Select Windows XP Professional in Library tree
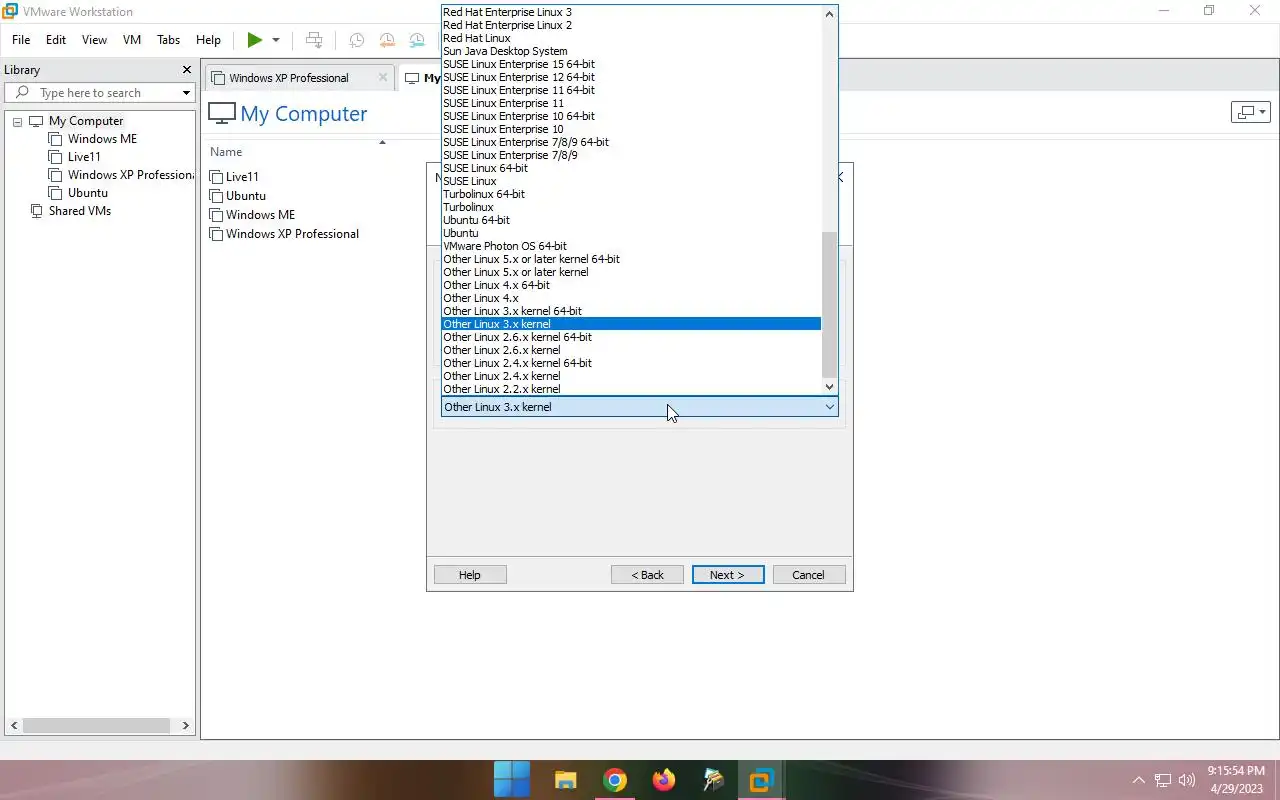Image resolution: width=1280 pixels, height=800 pixels. point(131,175)
